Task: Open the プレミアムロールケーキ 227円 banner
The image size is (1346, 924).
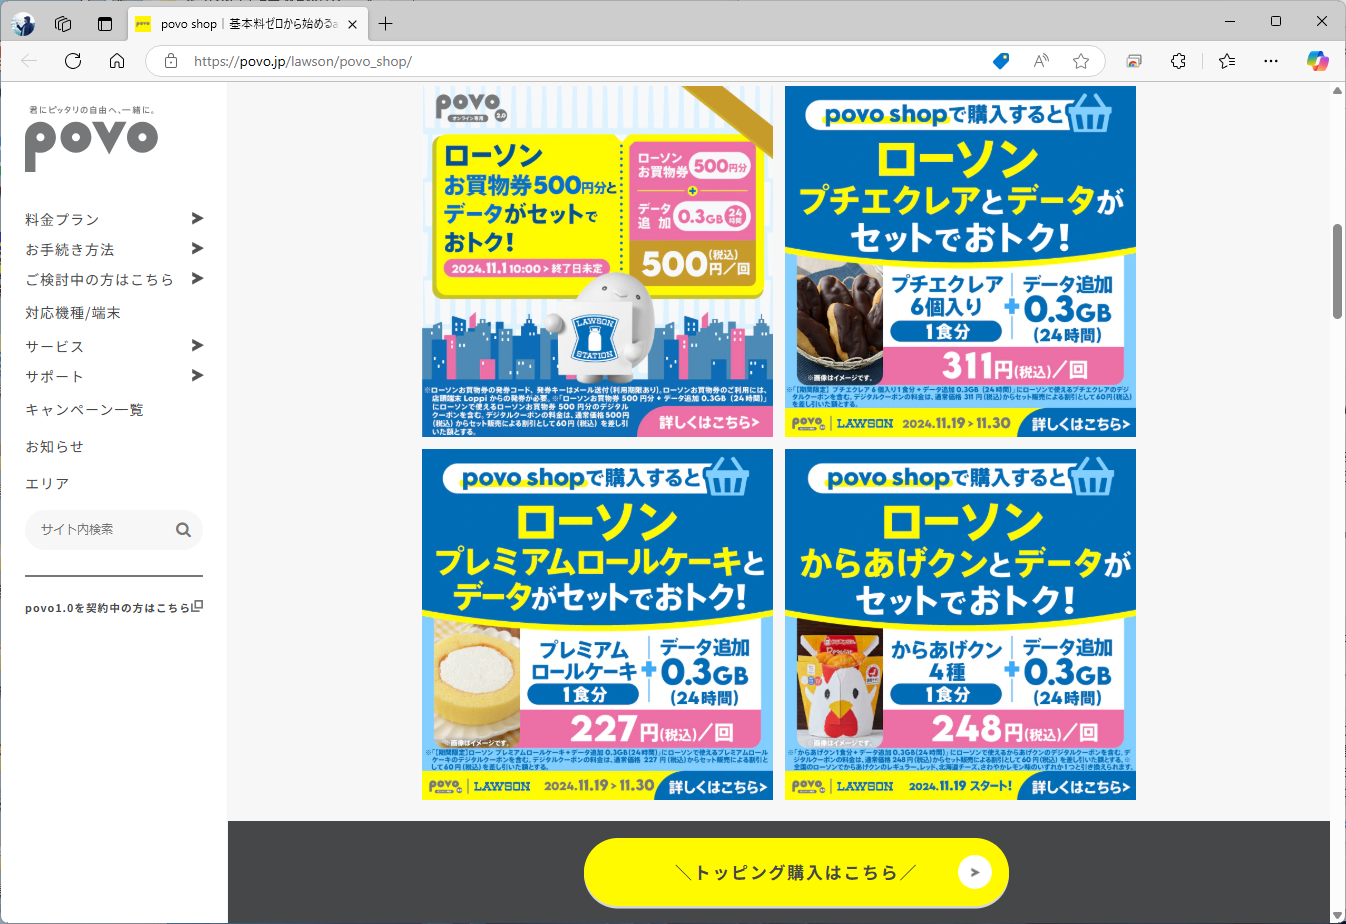Action: pyautogui.click(x=597, y=624)
